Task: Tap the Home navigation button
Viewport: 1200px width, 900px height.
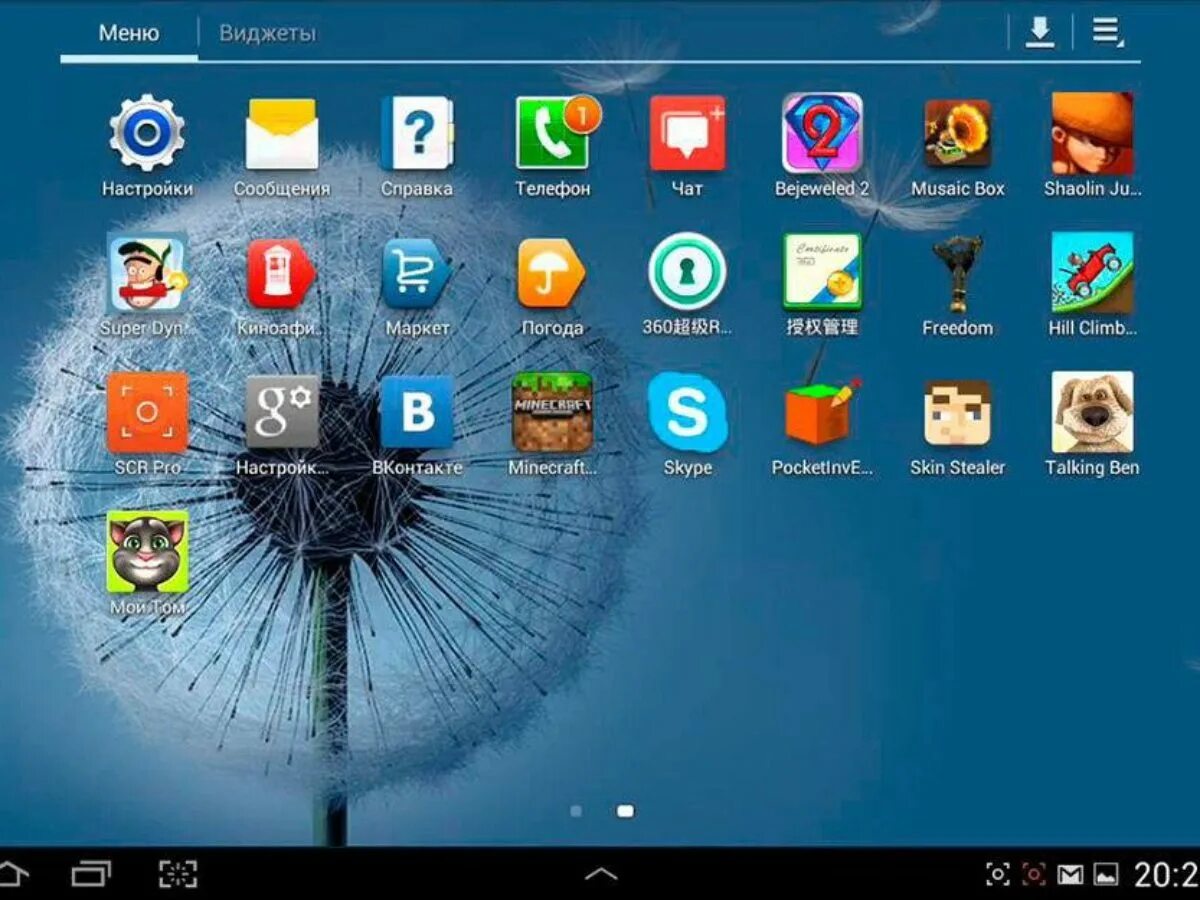Action: pos(14,874)
